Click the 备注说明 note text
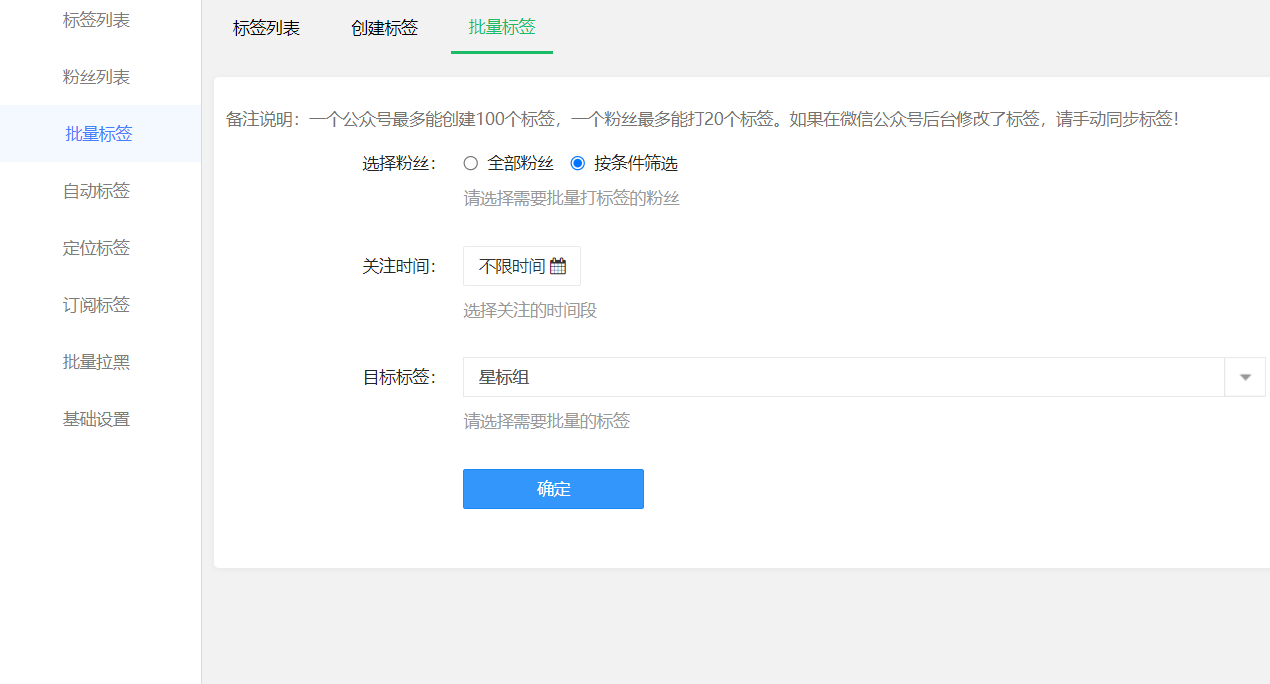The height and width of the screenshot is (684, 1270). [702, 119]
